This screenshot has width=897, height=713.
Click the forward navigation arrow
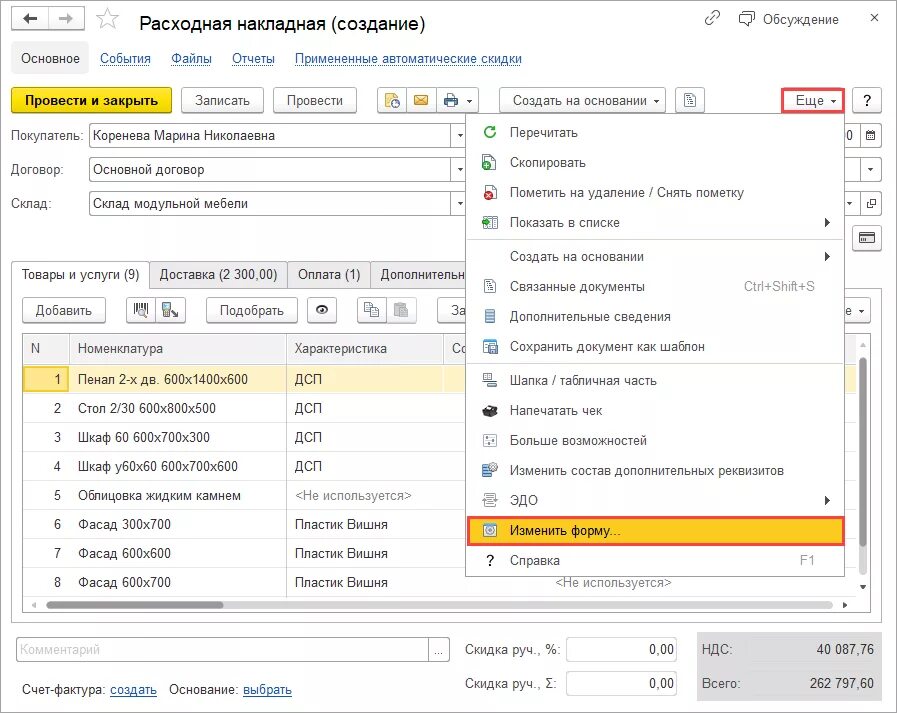click(x=66, y=19)
